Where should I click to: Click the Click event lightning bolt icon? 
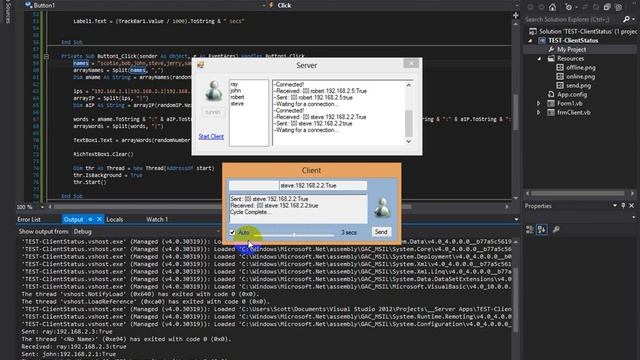coord(271,5)
